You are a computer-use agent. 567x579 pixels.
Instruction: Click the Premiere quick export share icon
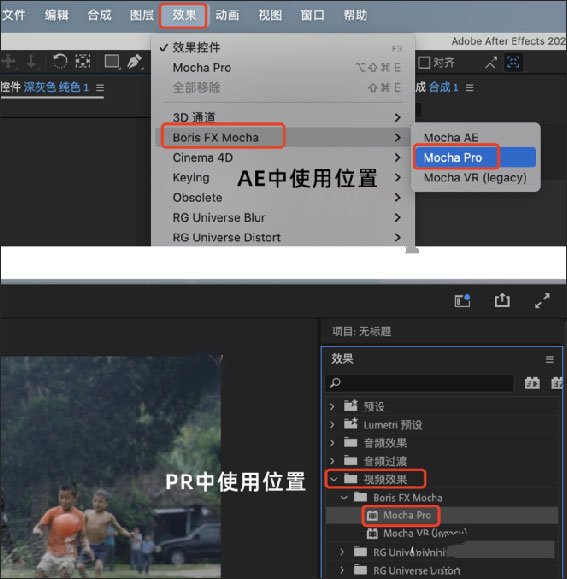[502, 300]
